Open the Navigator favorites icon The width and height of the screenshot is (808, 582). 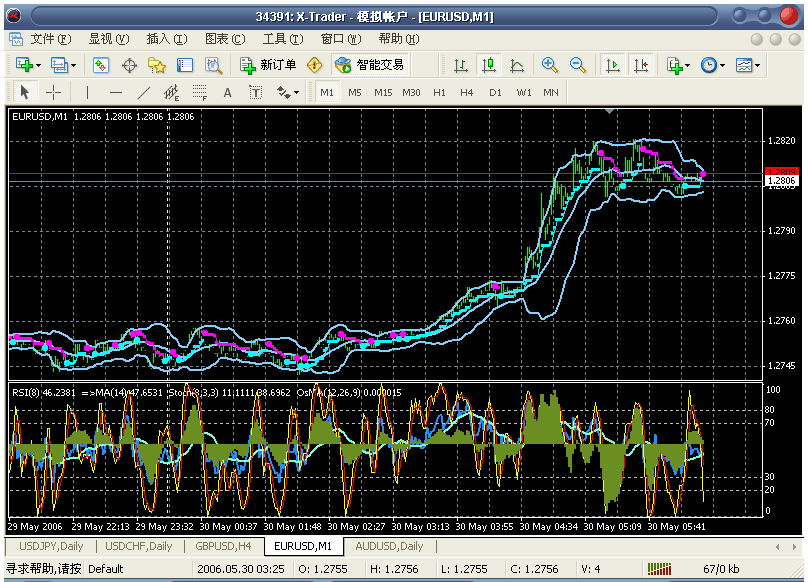click(157, 65)
